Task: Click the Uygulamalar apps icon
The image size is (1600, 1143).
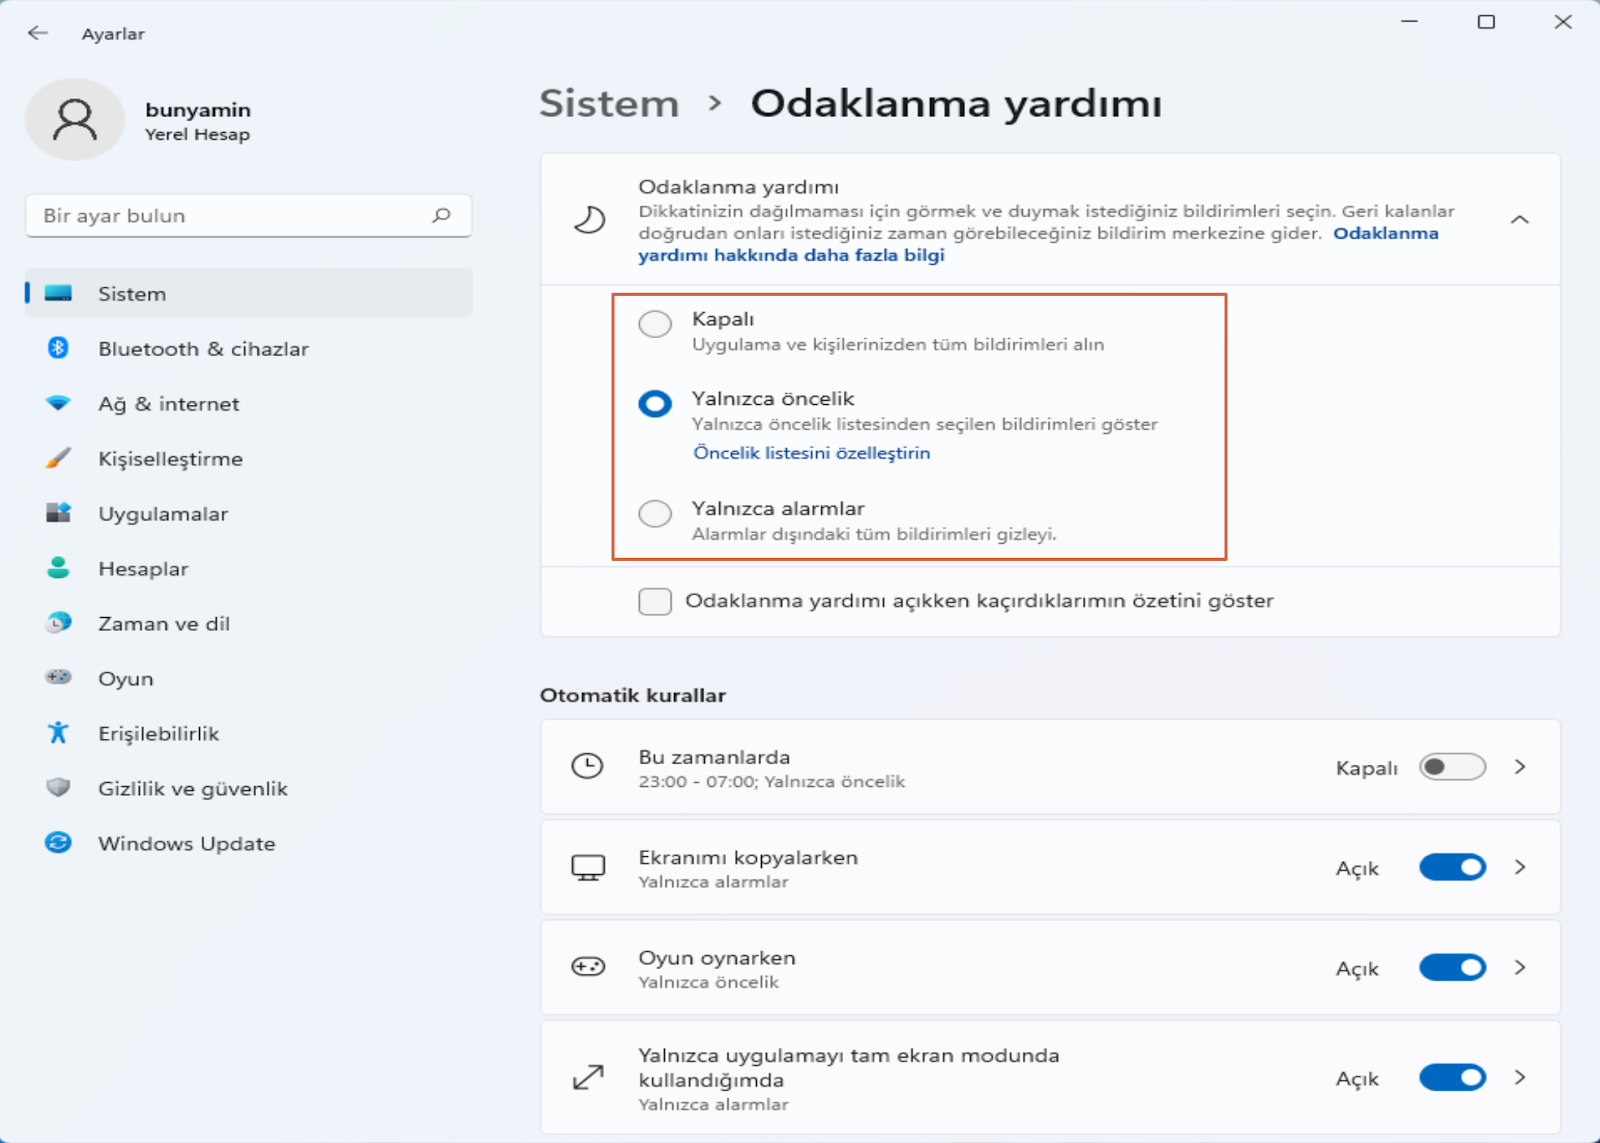Action: point(58,513)
